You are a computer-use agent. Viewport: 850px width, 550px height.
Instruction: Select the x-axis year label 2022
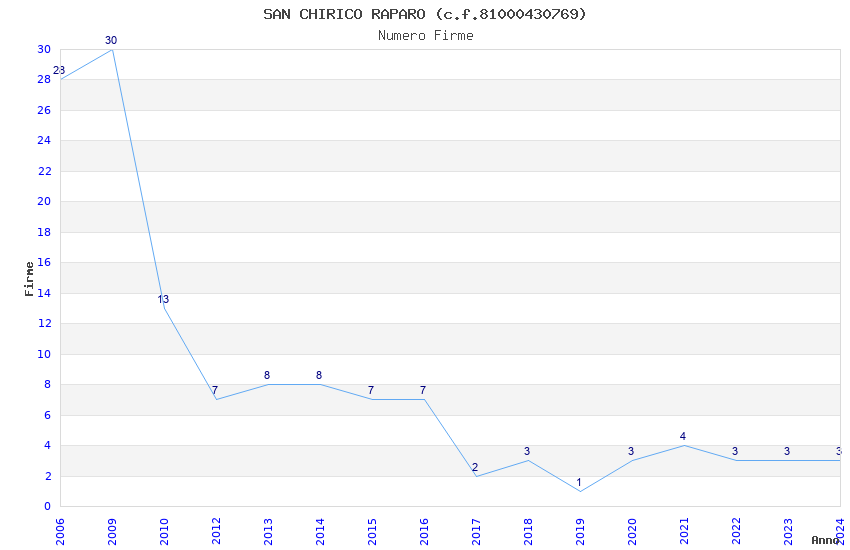click(x=736, y=531)
